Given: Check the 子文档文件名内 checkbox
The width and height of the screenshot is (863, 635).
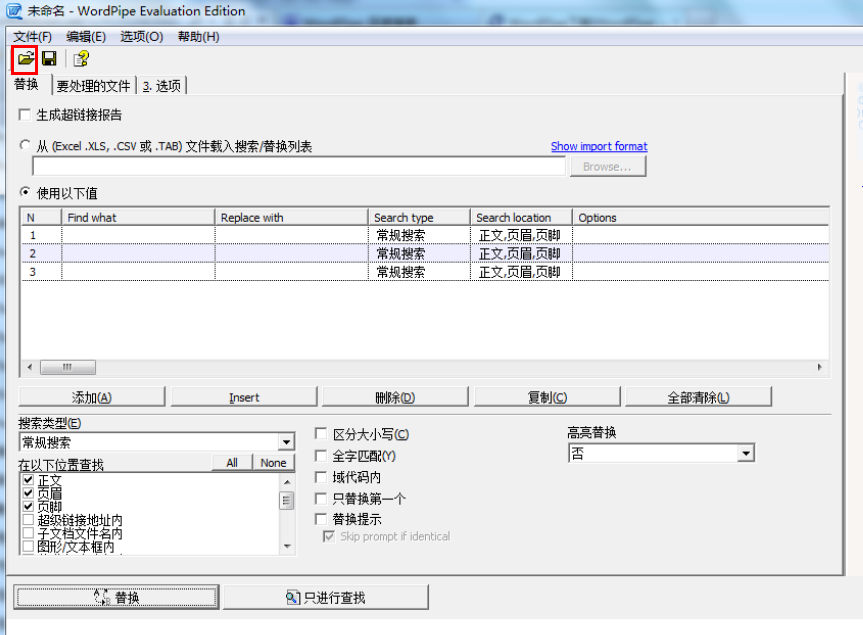Looking at the screenshot, I should (29, 533).
